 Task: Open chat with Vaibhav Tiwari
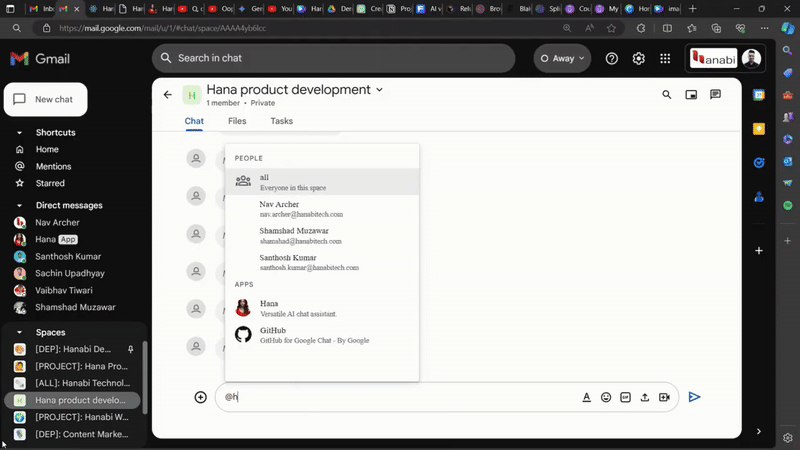point(64,290)
